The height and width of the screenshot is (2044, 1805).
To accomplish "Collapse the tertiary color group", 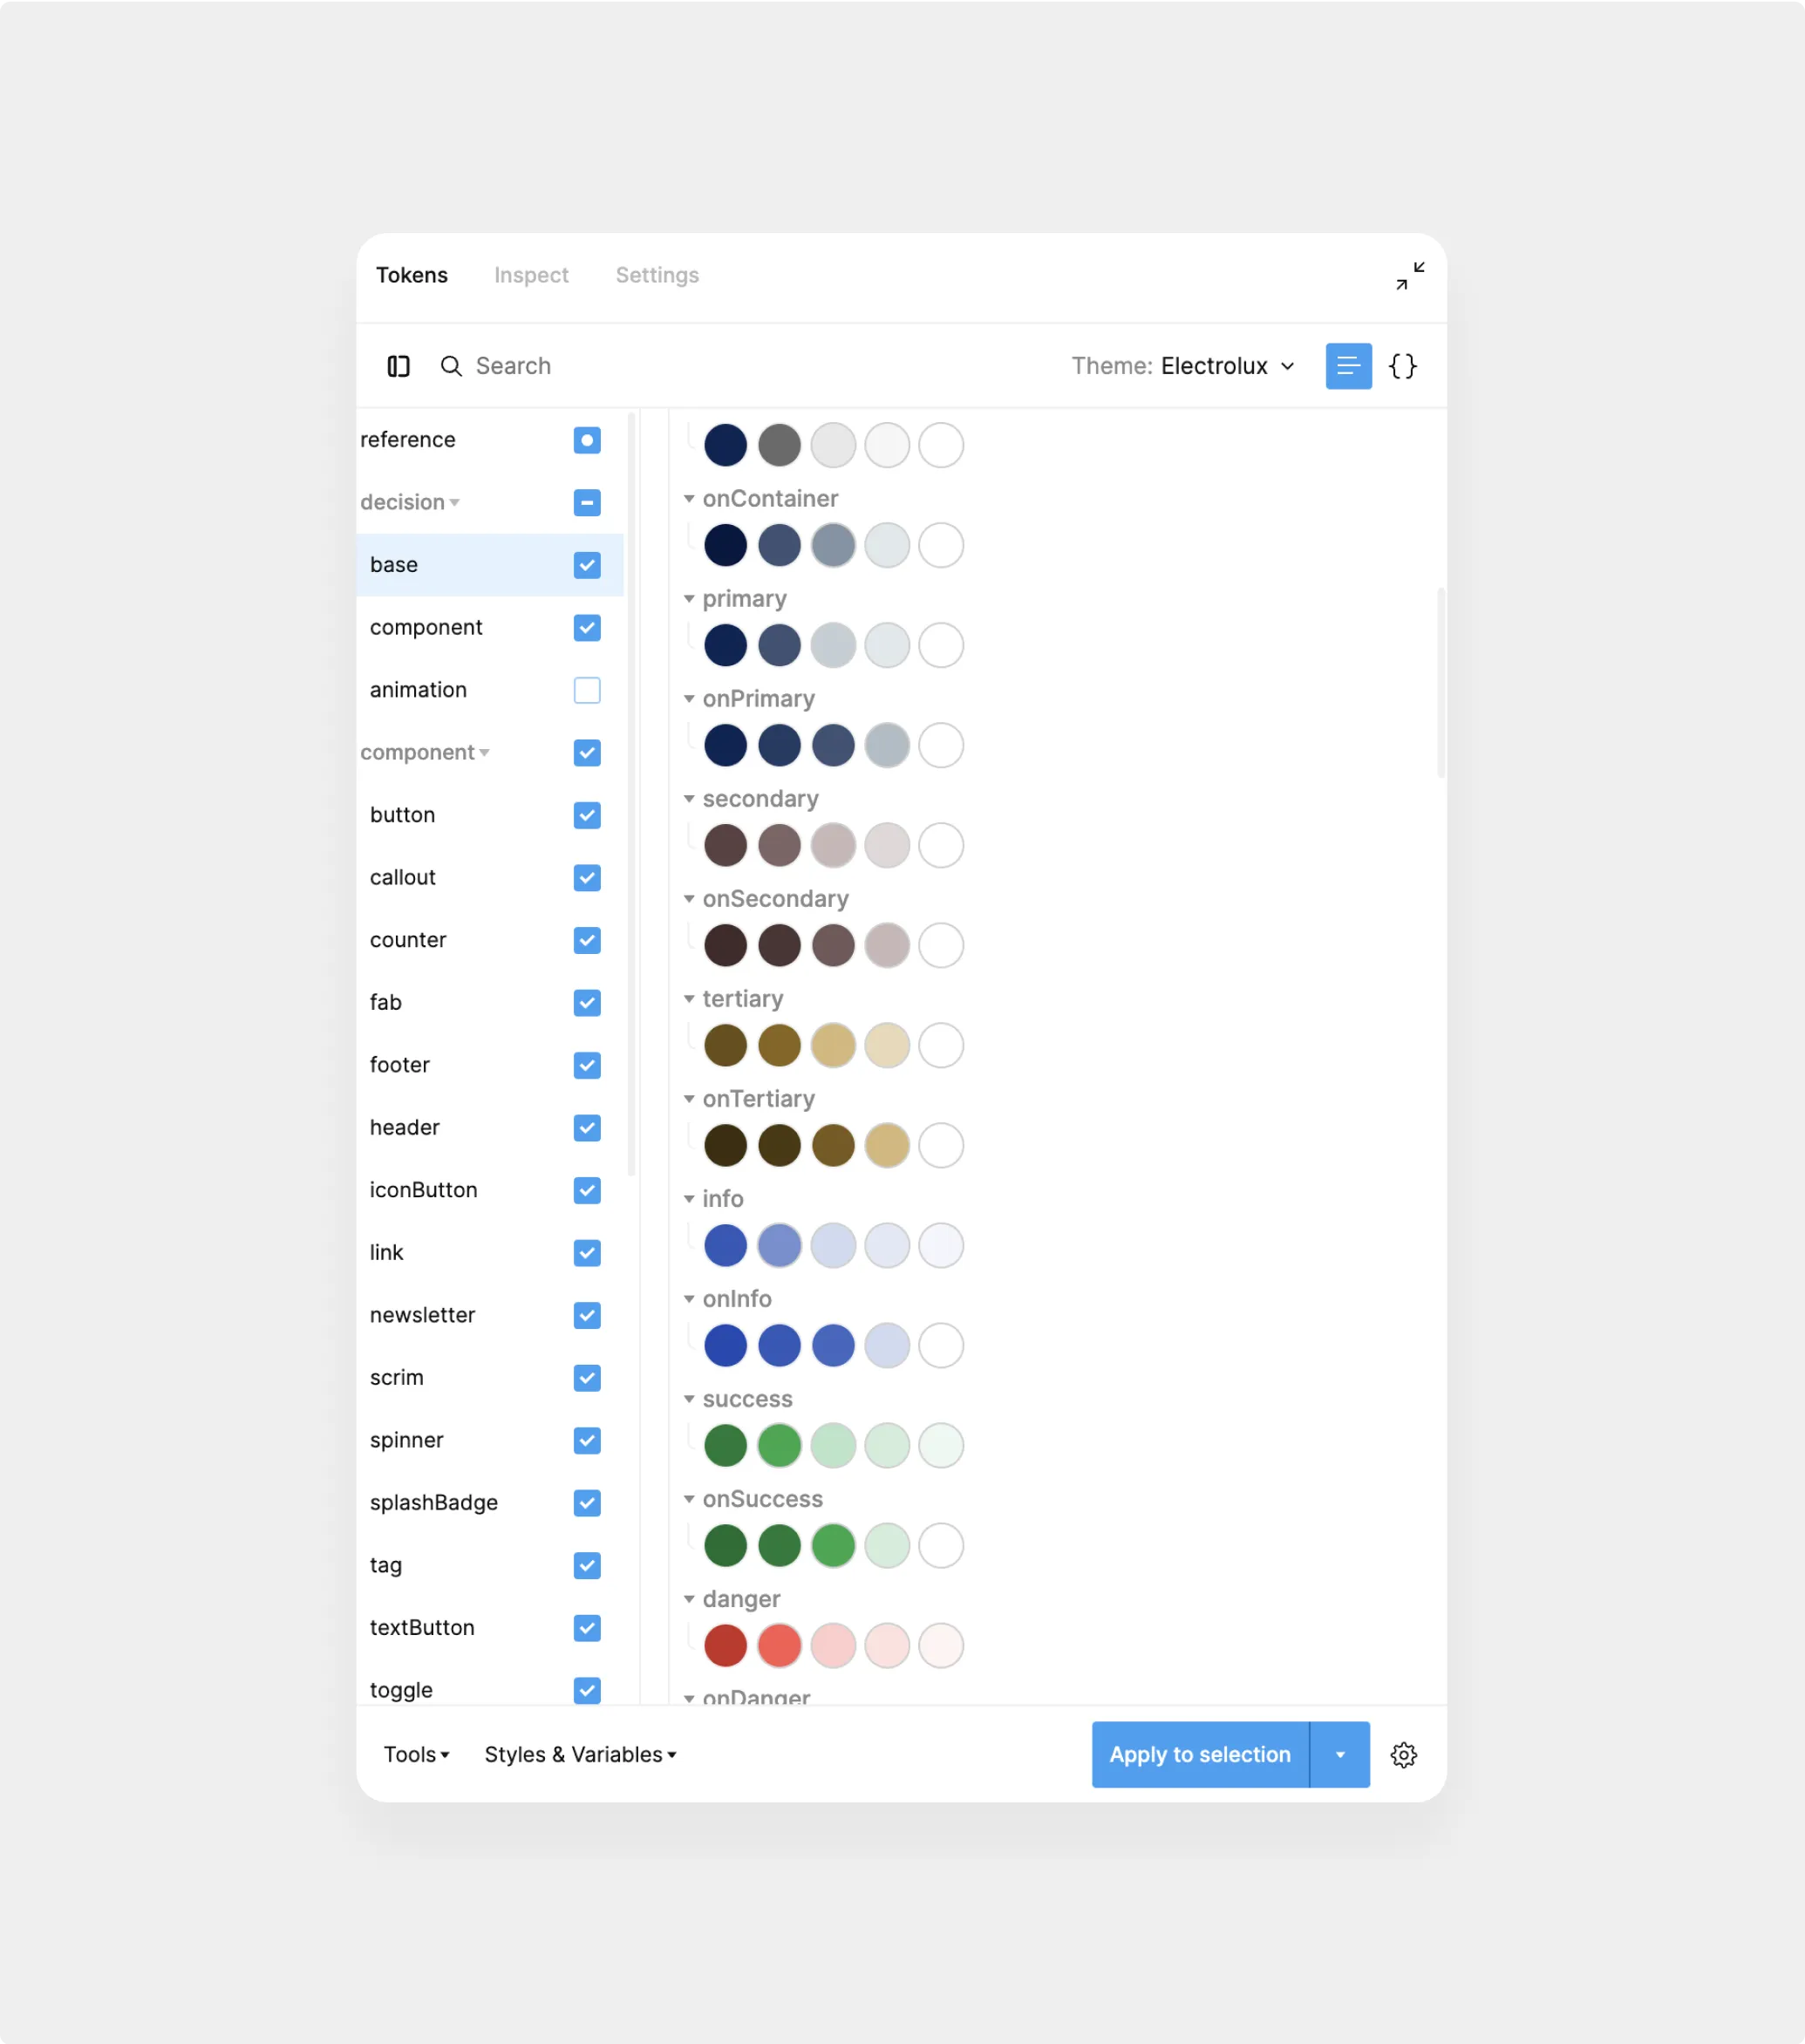I will pos(689,999).
